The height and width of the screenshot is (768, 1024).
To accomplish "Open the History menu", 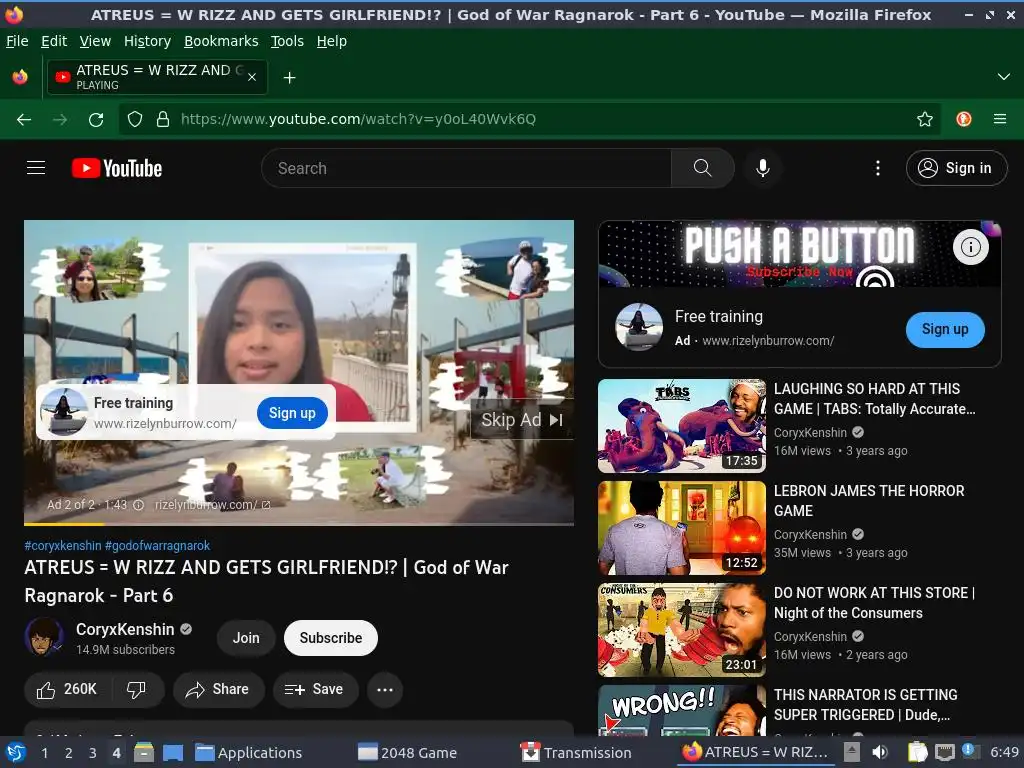I will coord(147,41).
